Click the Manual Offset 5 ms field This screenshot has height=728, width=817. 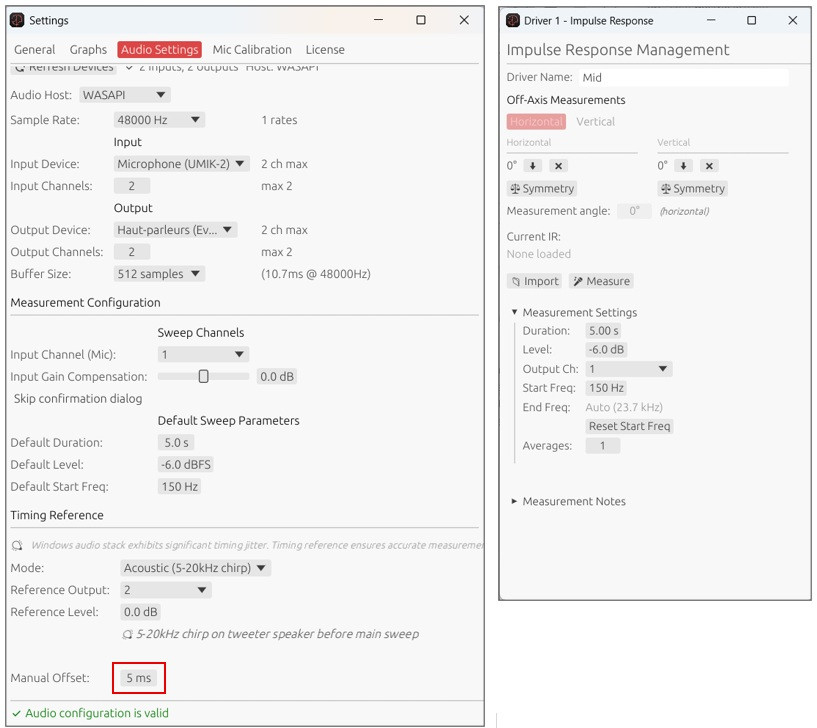tap(138, 678)
